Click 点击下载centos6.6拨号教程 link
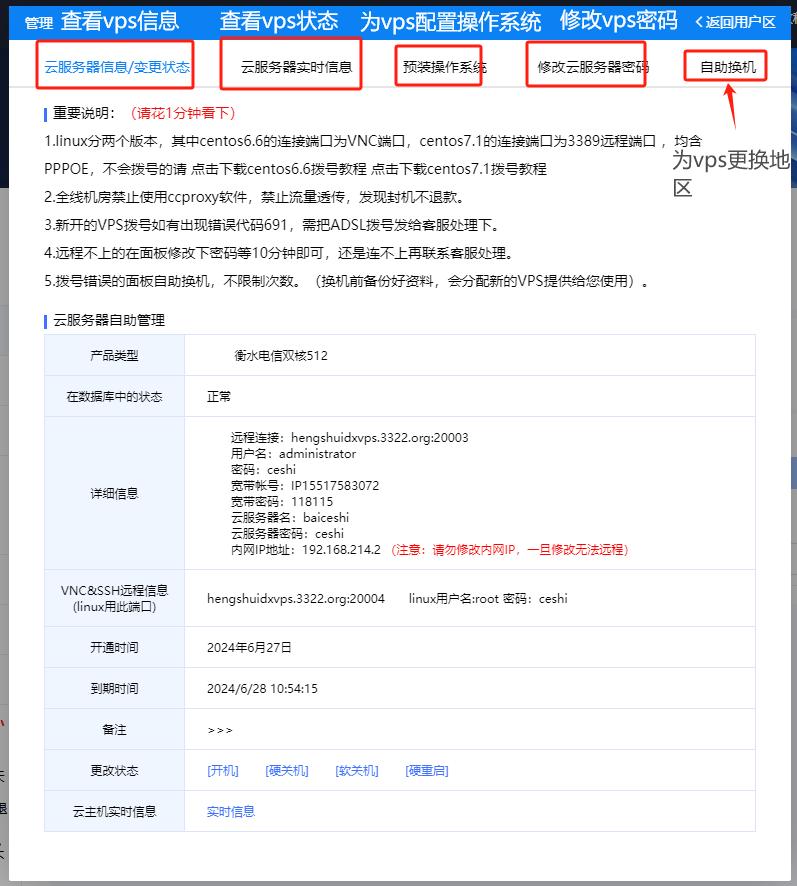The height and width of the screenshot is (886, 797). (279, 169)
